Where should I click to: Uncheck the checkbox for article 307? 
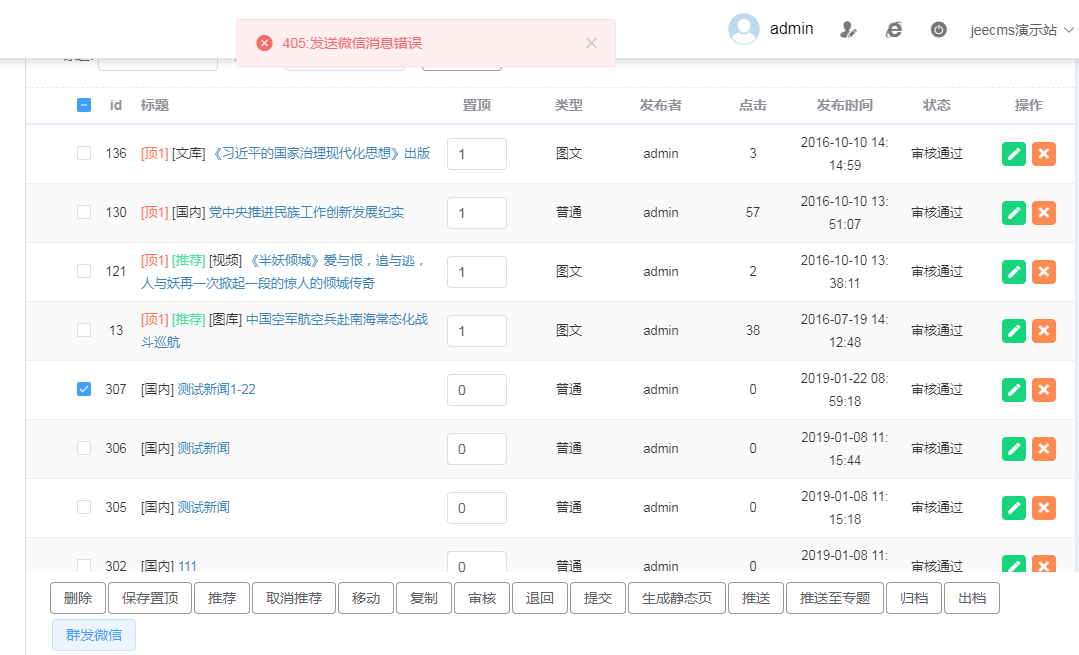[84, 389]
